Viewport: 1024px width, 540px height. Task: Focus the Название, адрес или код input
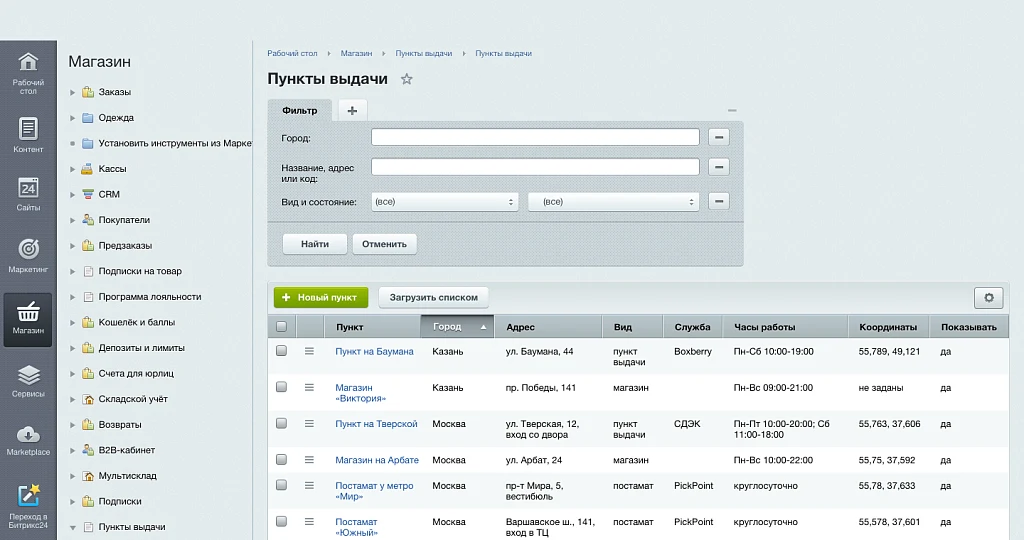[x=535, y=167]
